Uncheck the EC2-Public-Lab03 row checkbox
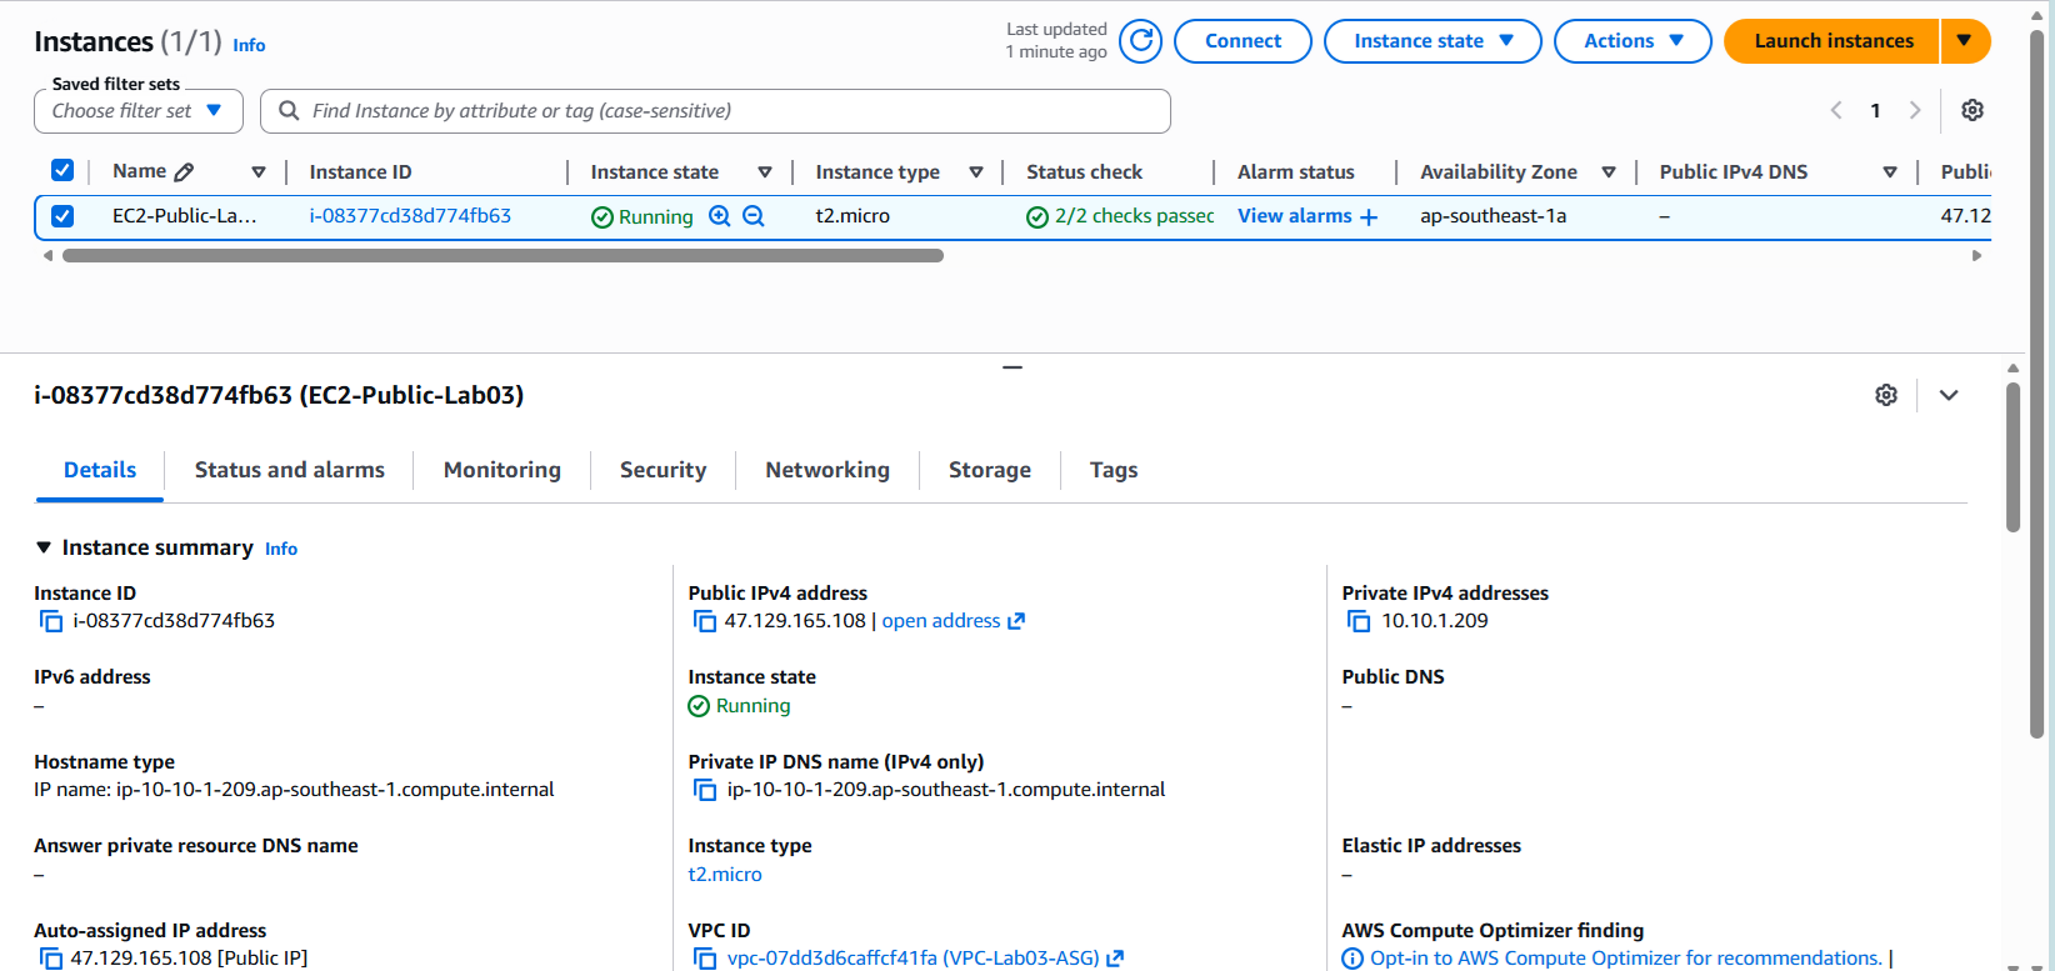Viewport: 2055px width, 971px height. pyautogui.click(x=62, y=216)
